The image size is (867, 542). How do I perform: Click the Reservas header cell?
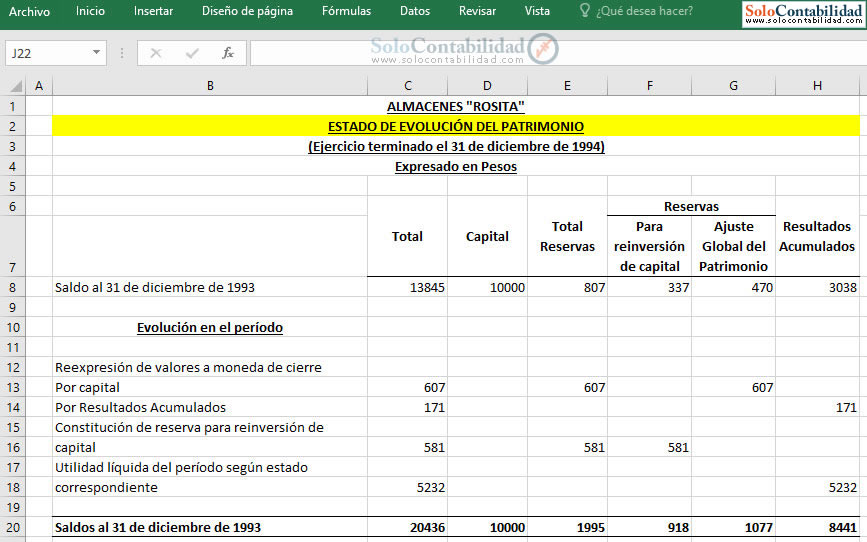coord(691,206)
